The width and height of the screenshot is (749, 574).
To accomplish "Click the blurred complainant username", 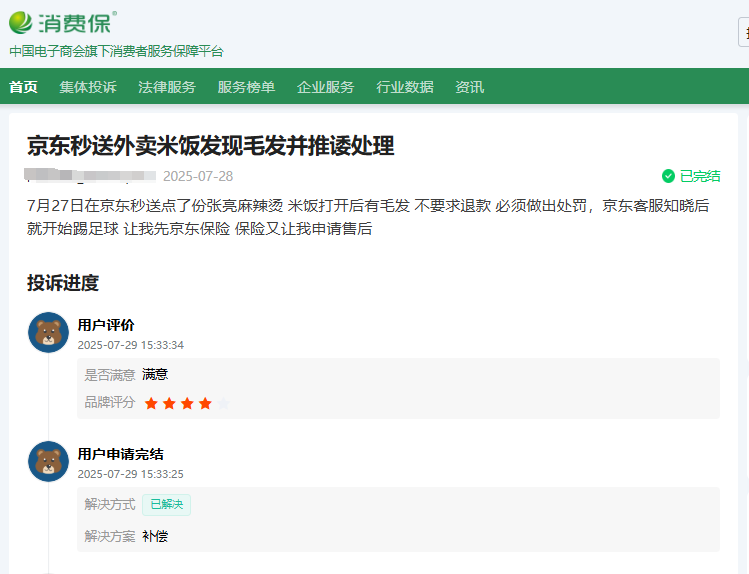I will (90, 175).
